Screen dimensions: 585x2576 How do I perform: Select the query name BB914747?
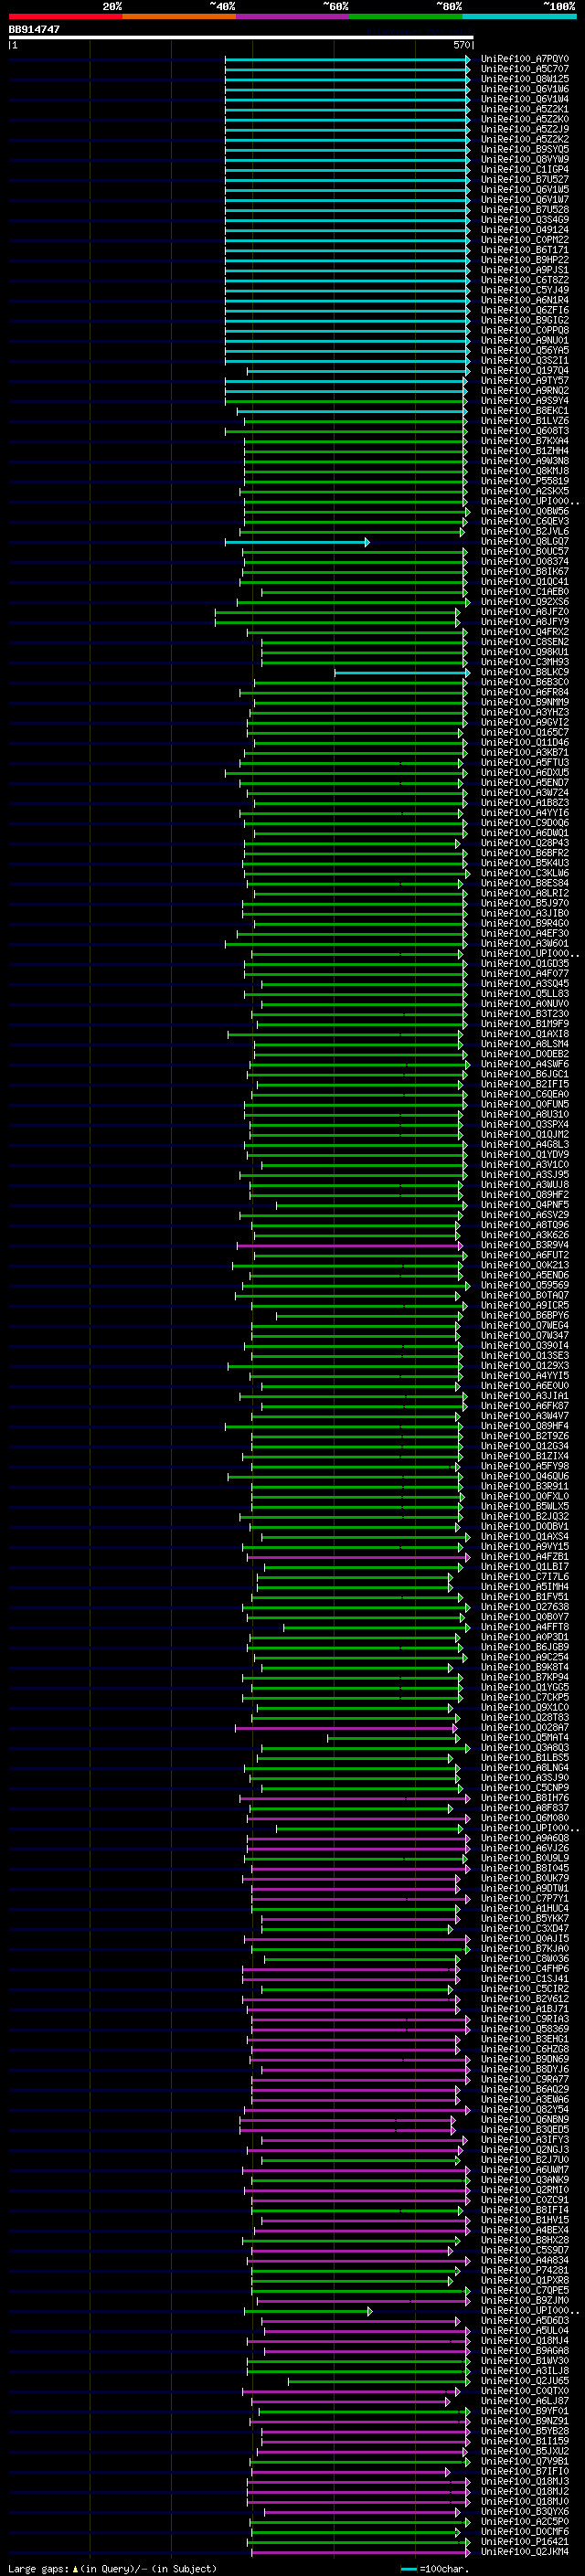point(34,29)
